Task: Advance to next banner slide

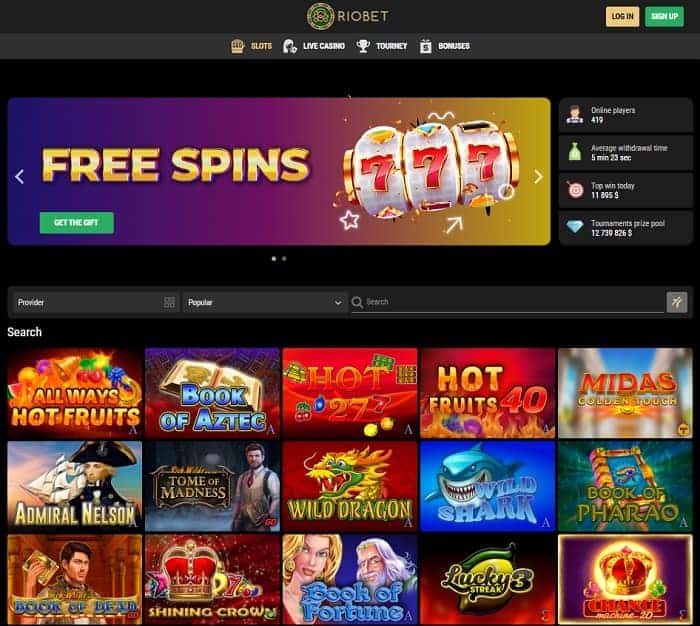Action: pyautogui.click(x=538, y=176)
